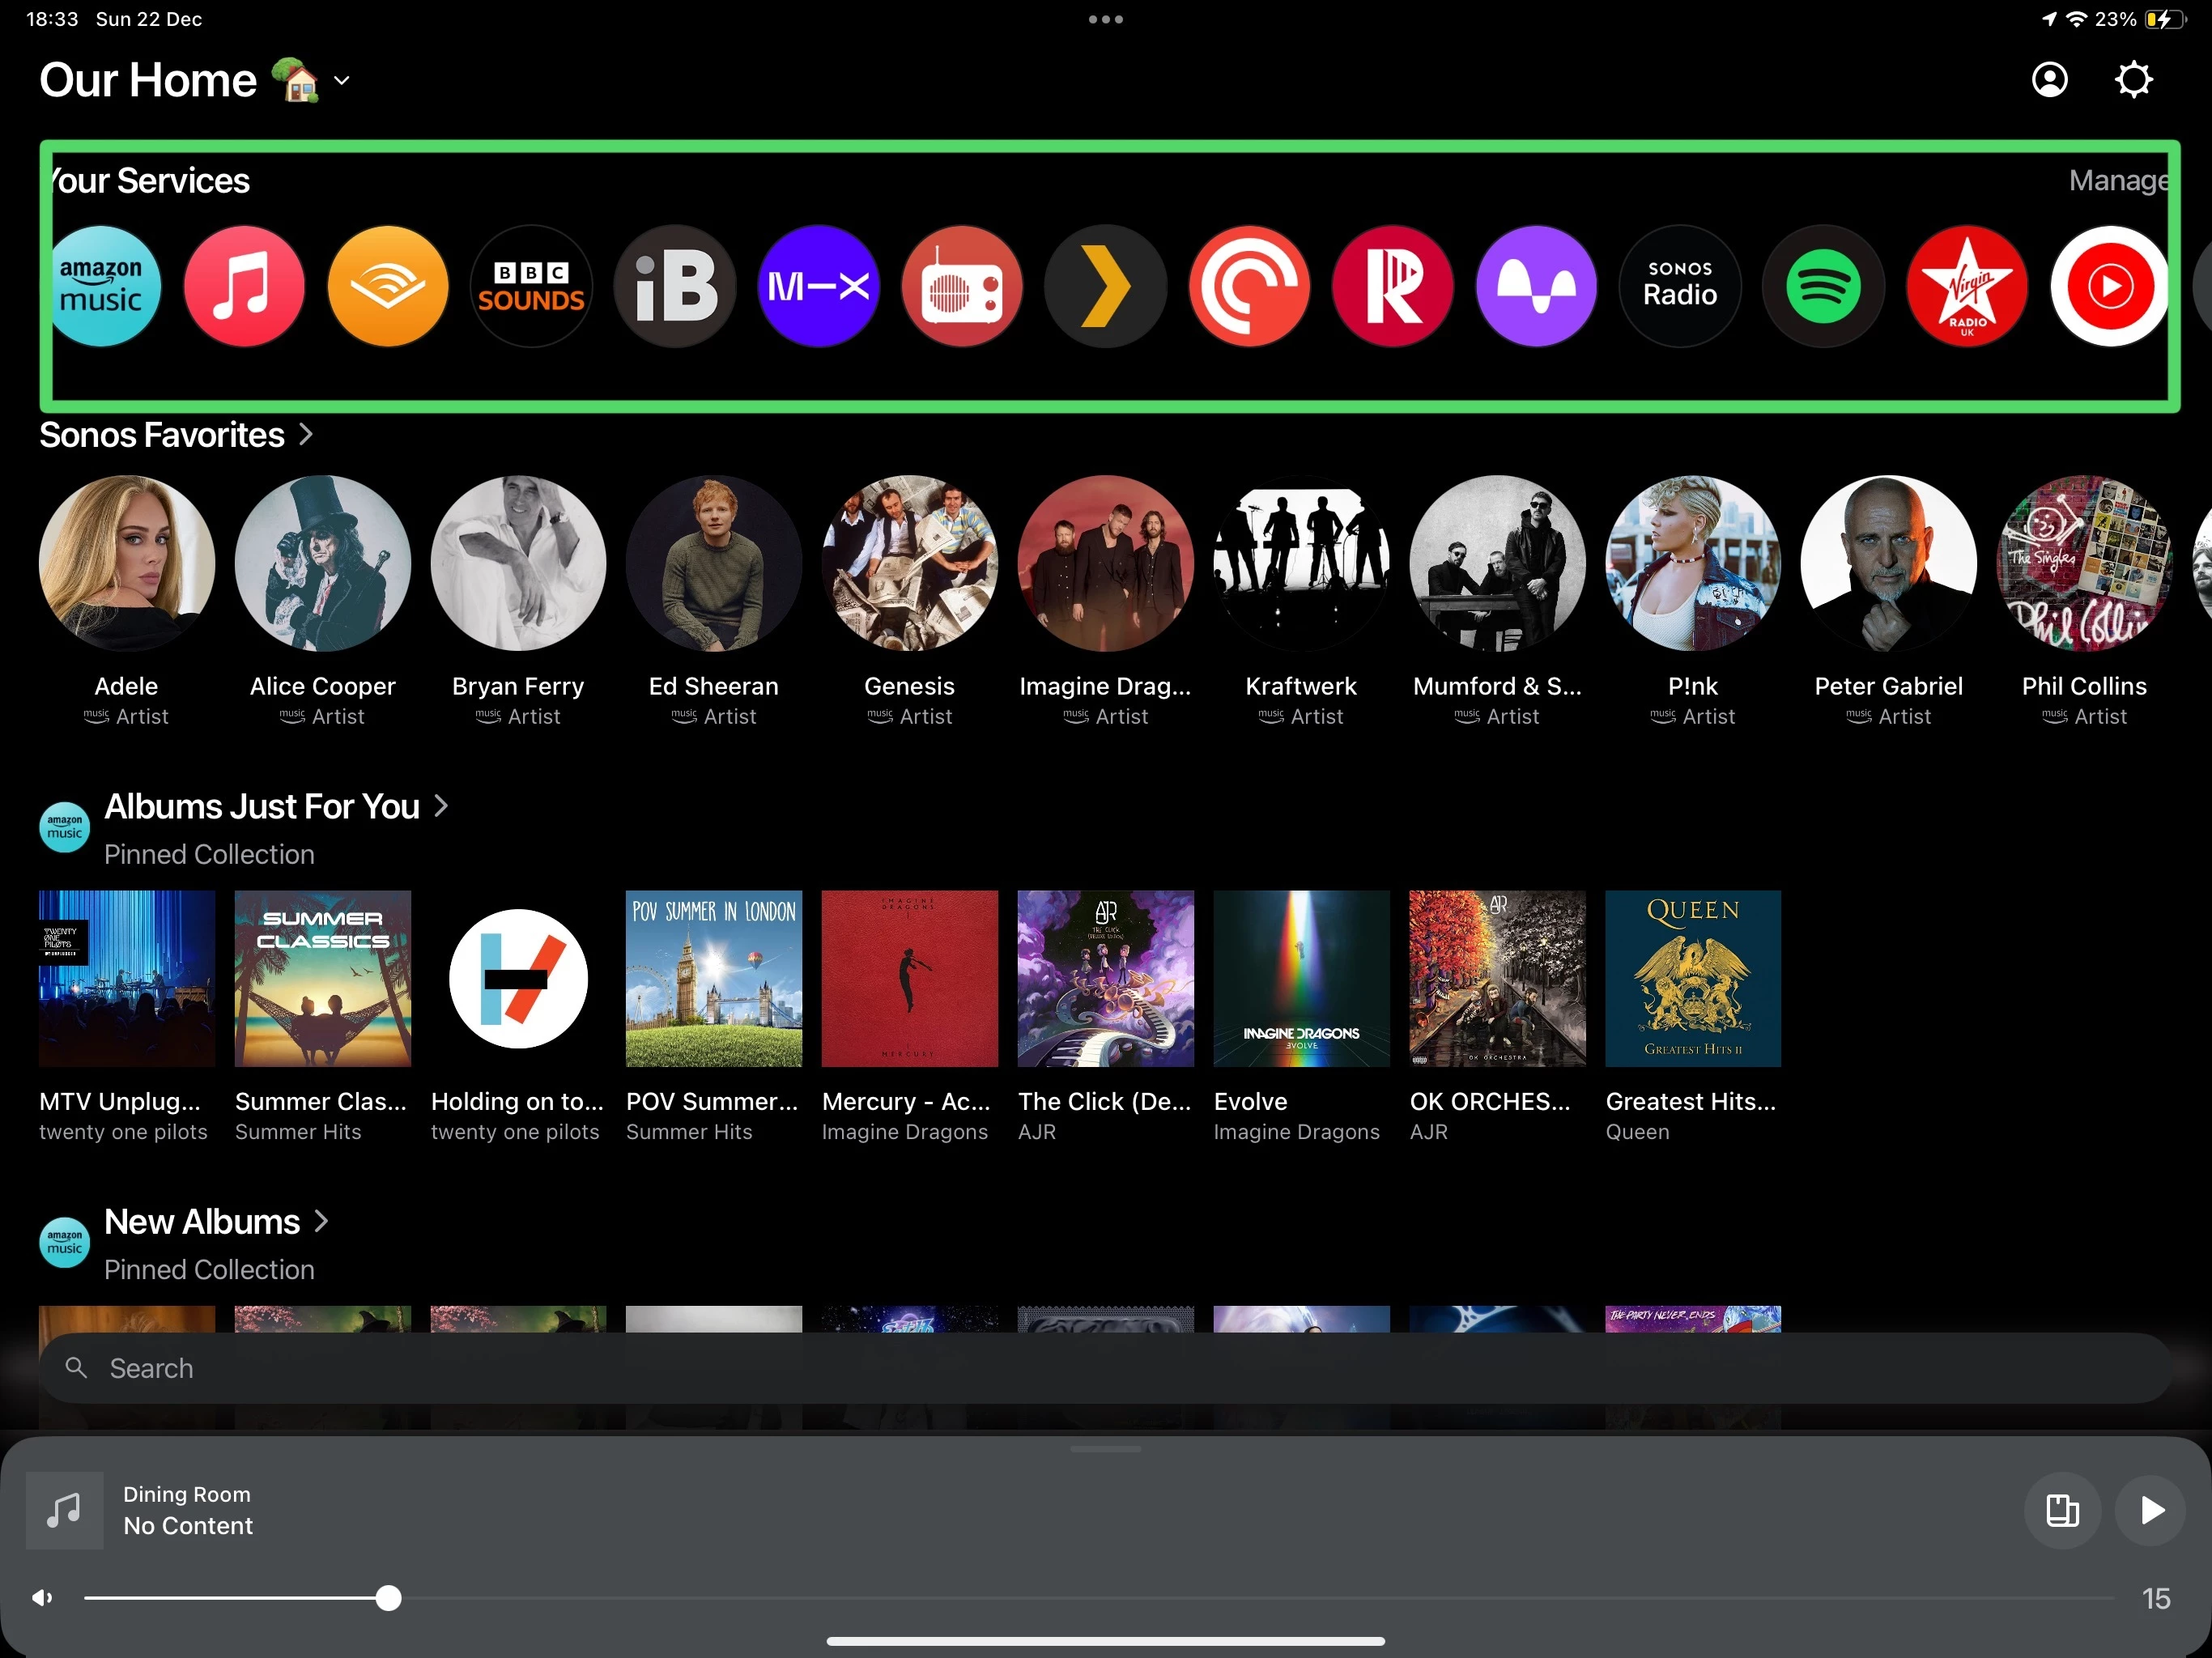Open the room grouping output selector
Screen dimensions: 2212x1658
(2062, 1511)
